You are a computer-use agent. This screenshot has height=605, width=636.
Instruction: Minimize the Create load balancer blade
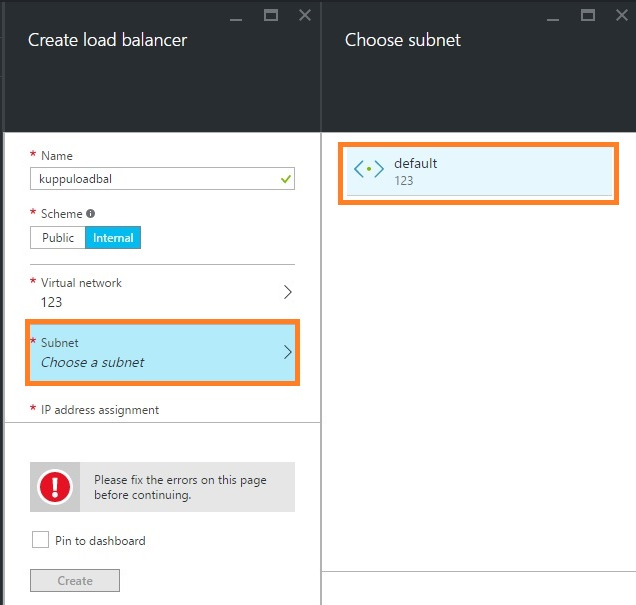[x=236, y=19]
